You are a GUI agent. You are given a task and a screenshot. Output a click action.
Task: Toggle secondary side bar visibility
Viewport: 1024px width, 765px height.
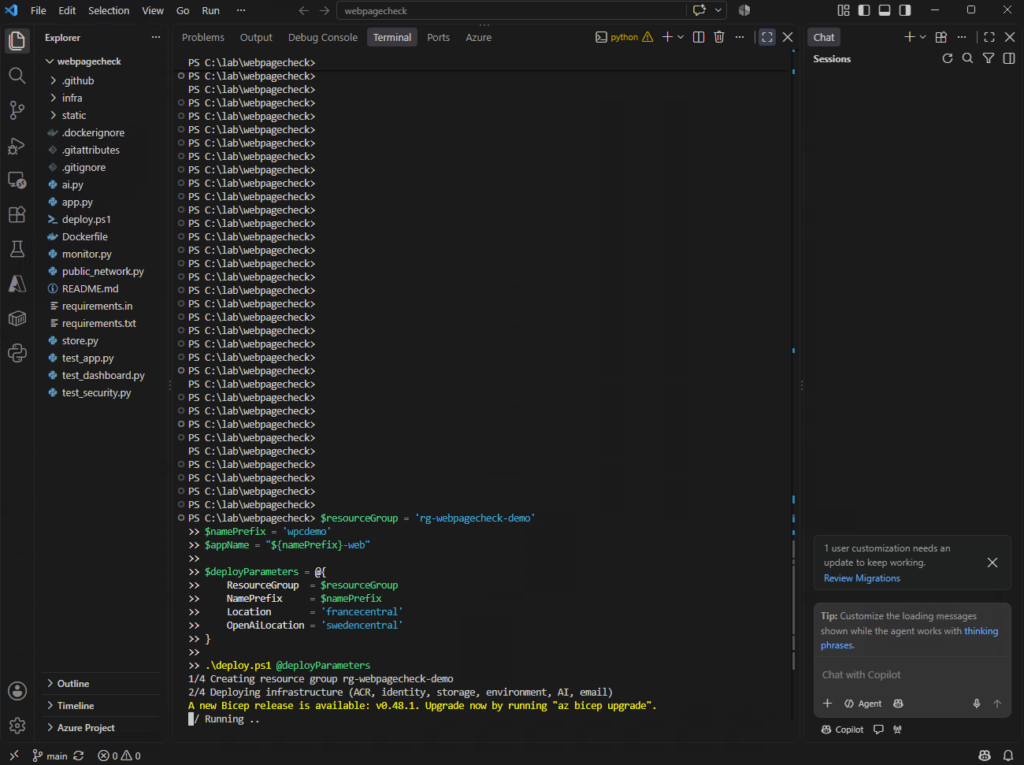[904, 10]
